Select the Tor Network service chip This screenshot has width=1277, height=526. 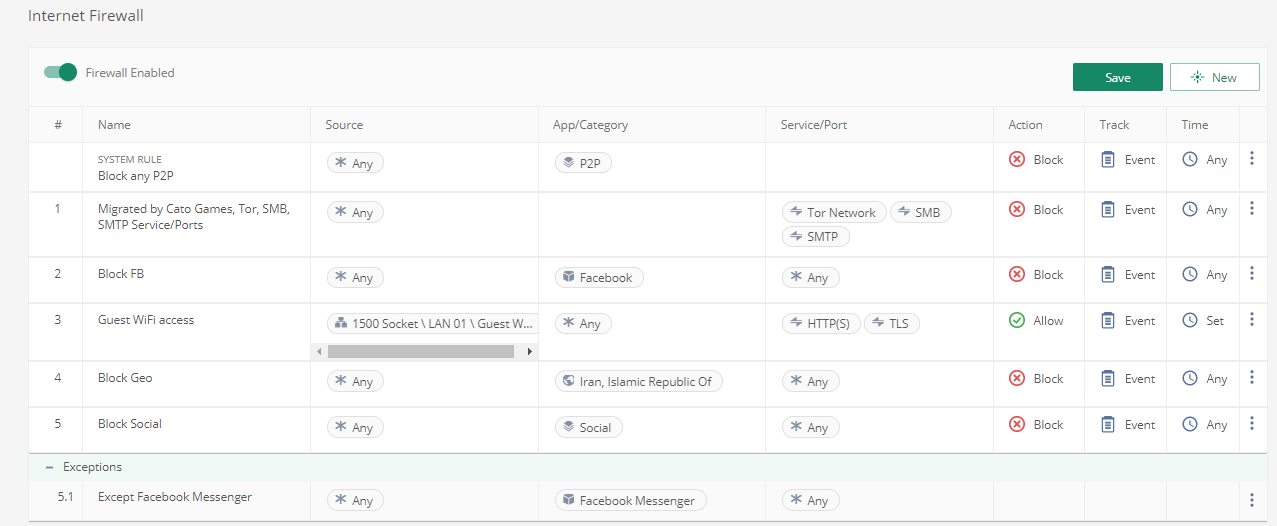pyautogui.click(x=833, y=212)
